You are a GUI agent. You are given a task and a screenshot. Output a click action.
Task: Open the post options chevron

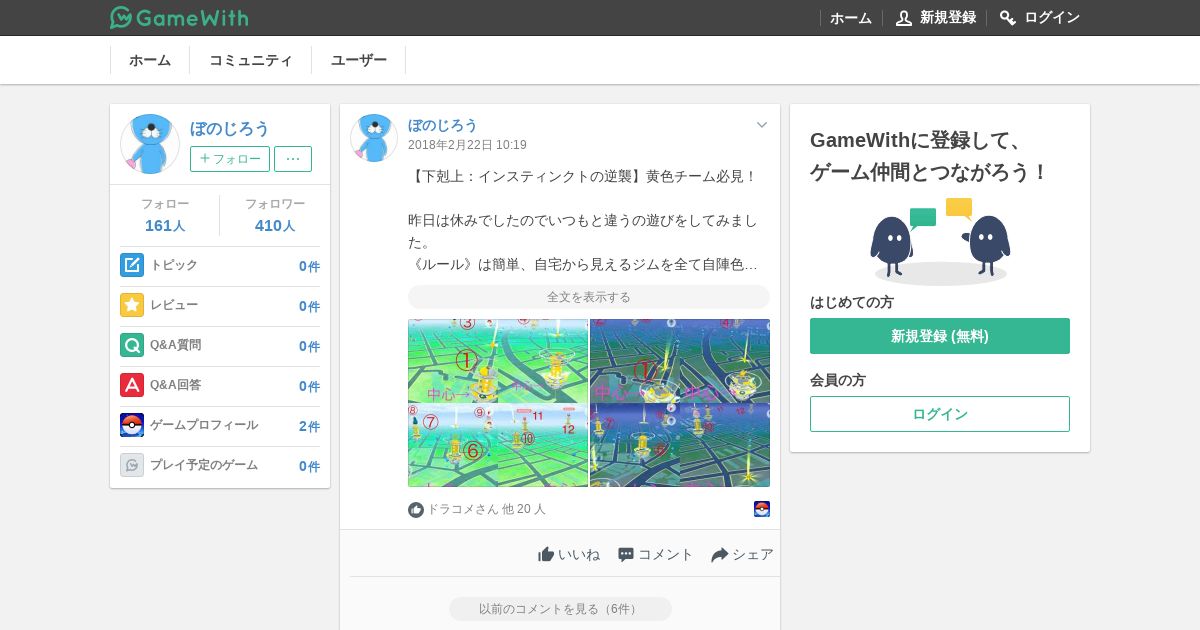point(762,125)
